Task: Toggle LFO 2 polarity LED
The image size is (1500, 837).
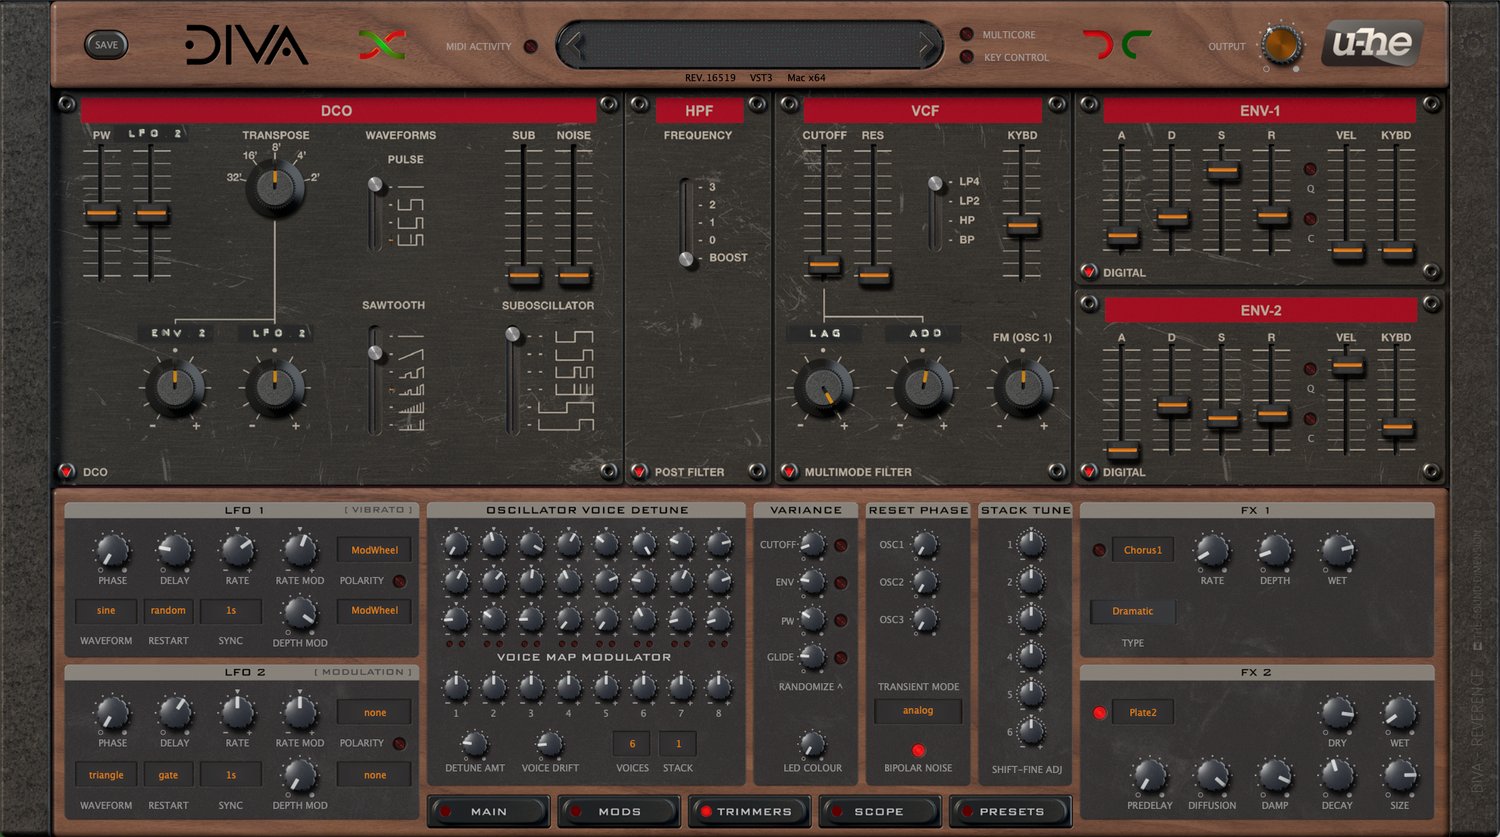Action: 399,743
